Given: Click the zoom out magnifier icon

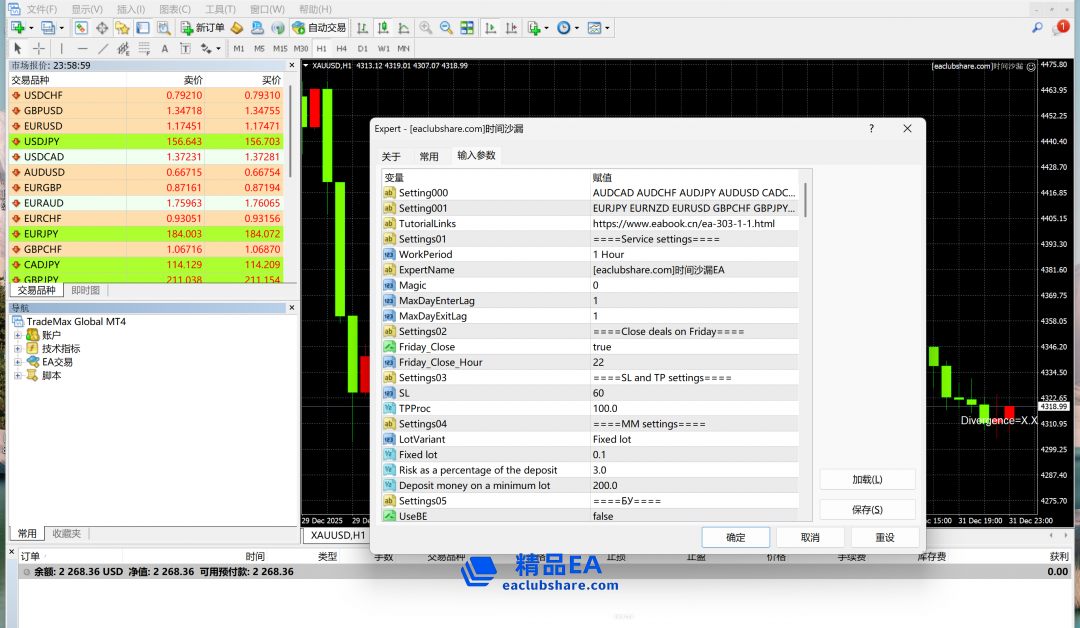Looking at the screenshot, I should click(x=446, y=28).
